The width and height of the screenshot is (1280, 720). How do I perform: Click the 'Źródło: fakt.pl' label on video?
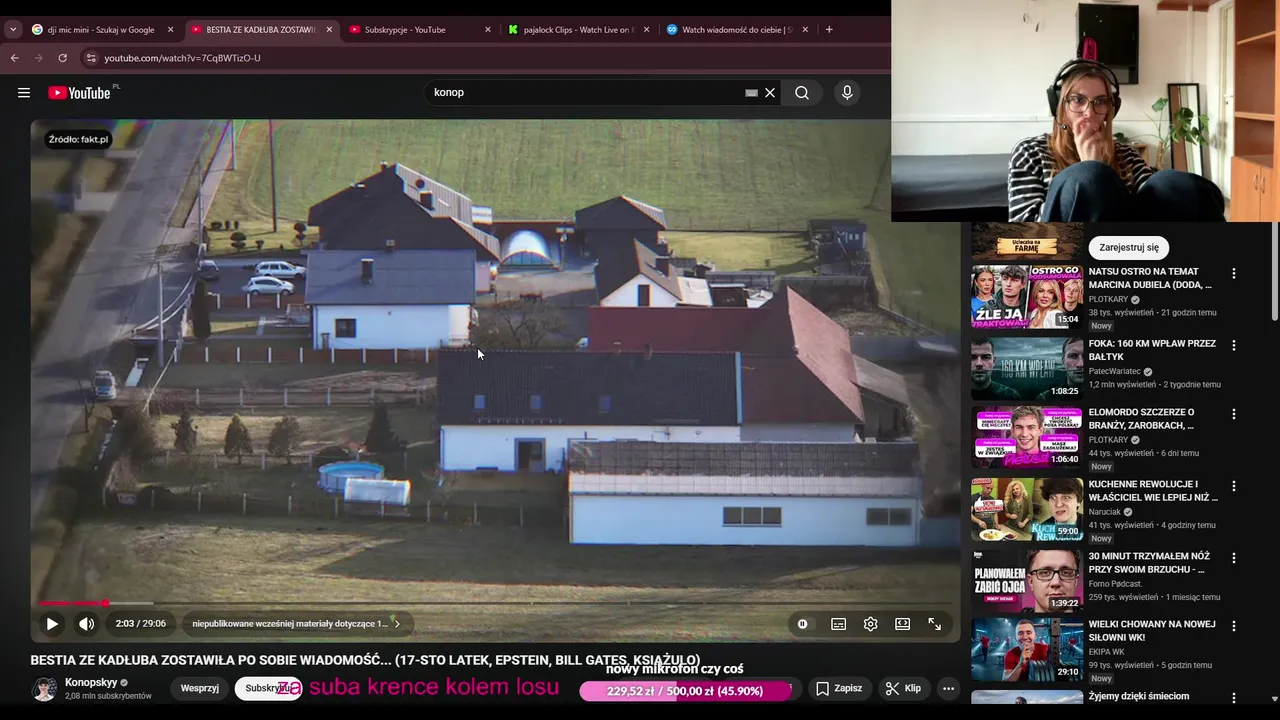click(x=78, y=140)
